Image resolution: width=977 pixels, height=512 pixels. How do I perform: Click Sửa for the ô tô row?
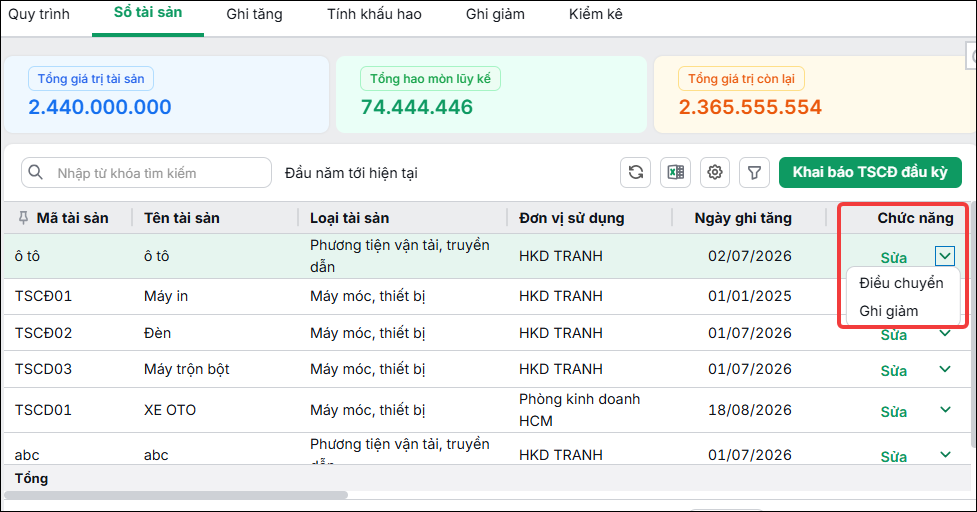pyautogui.click(x=894, y=258)
